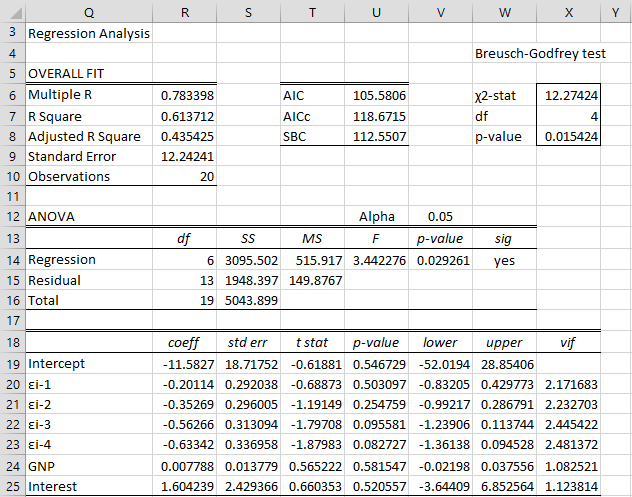Select εi-4 upper value 0.094528
Screen dimensions: 632x497
[x=505, y=445]
